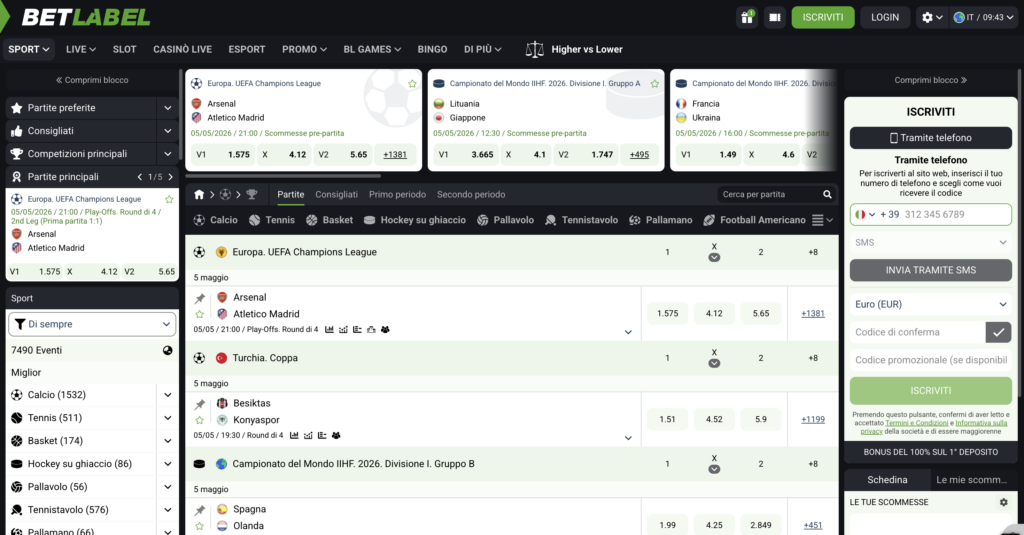Viewport: 1024px width, 535px height.
Task: Open the last info icon on Besiktas row
Action: pos(336,436)
